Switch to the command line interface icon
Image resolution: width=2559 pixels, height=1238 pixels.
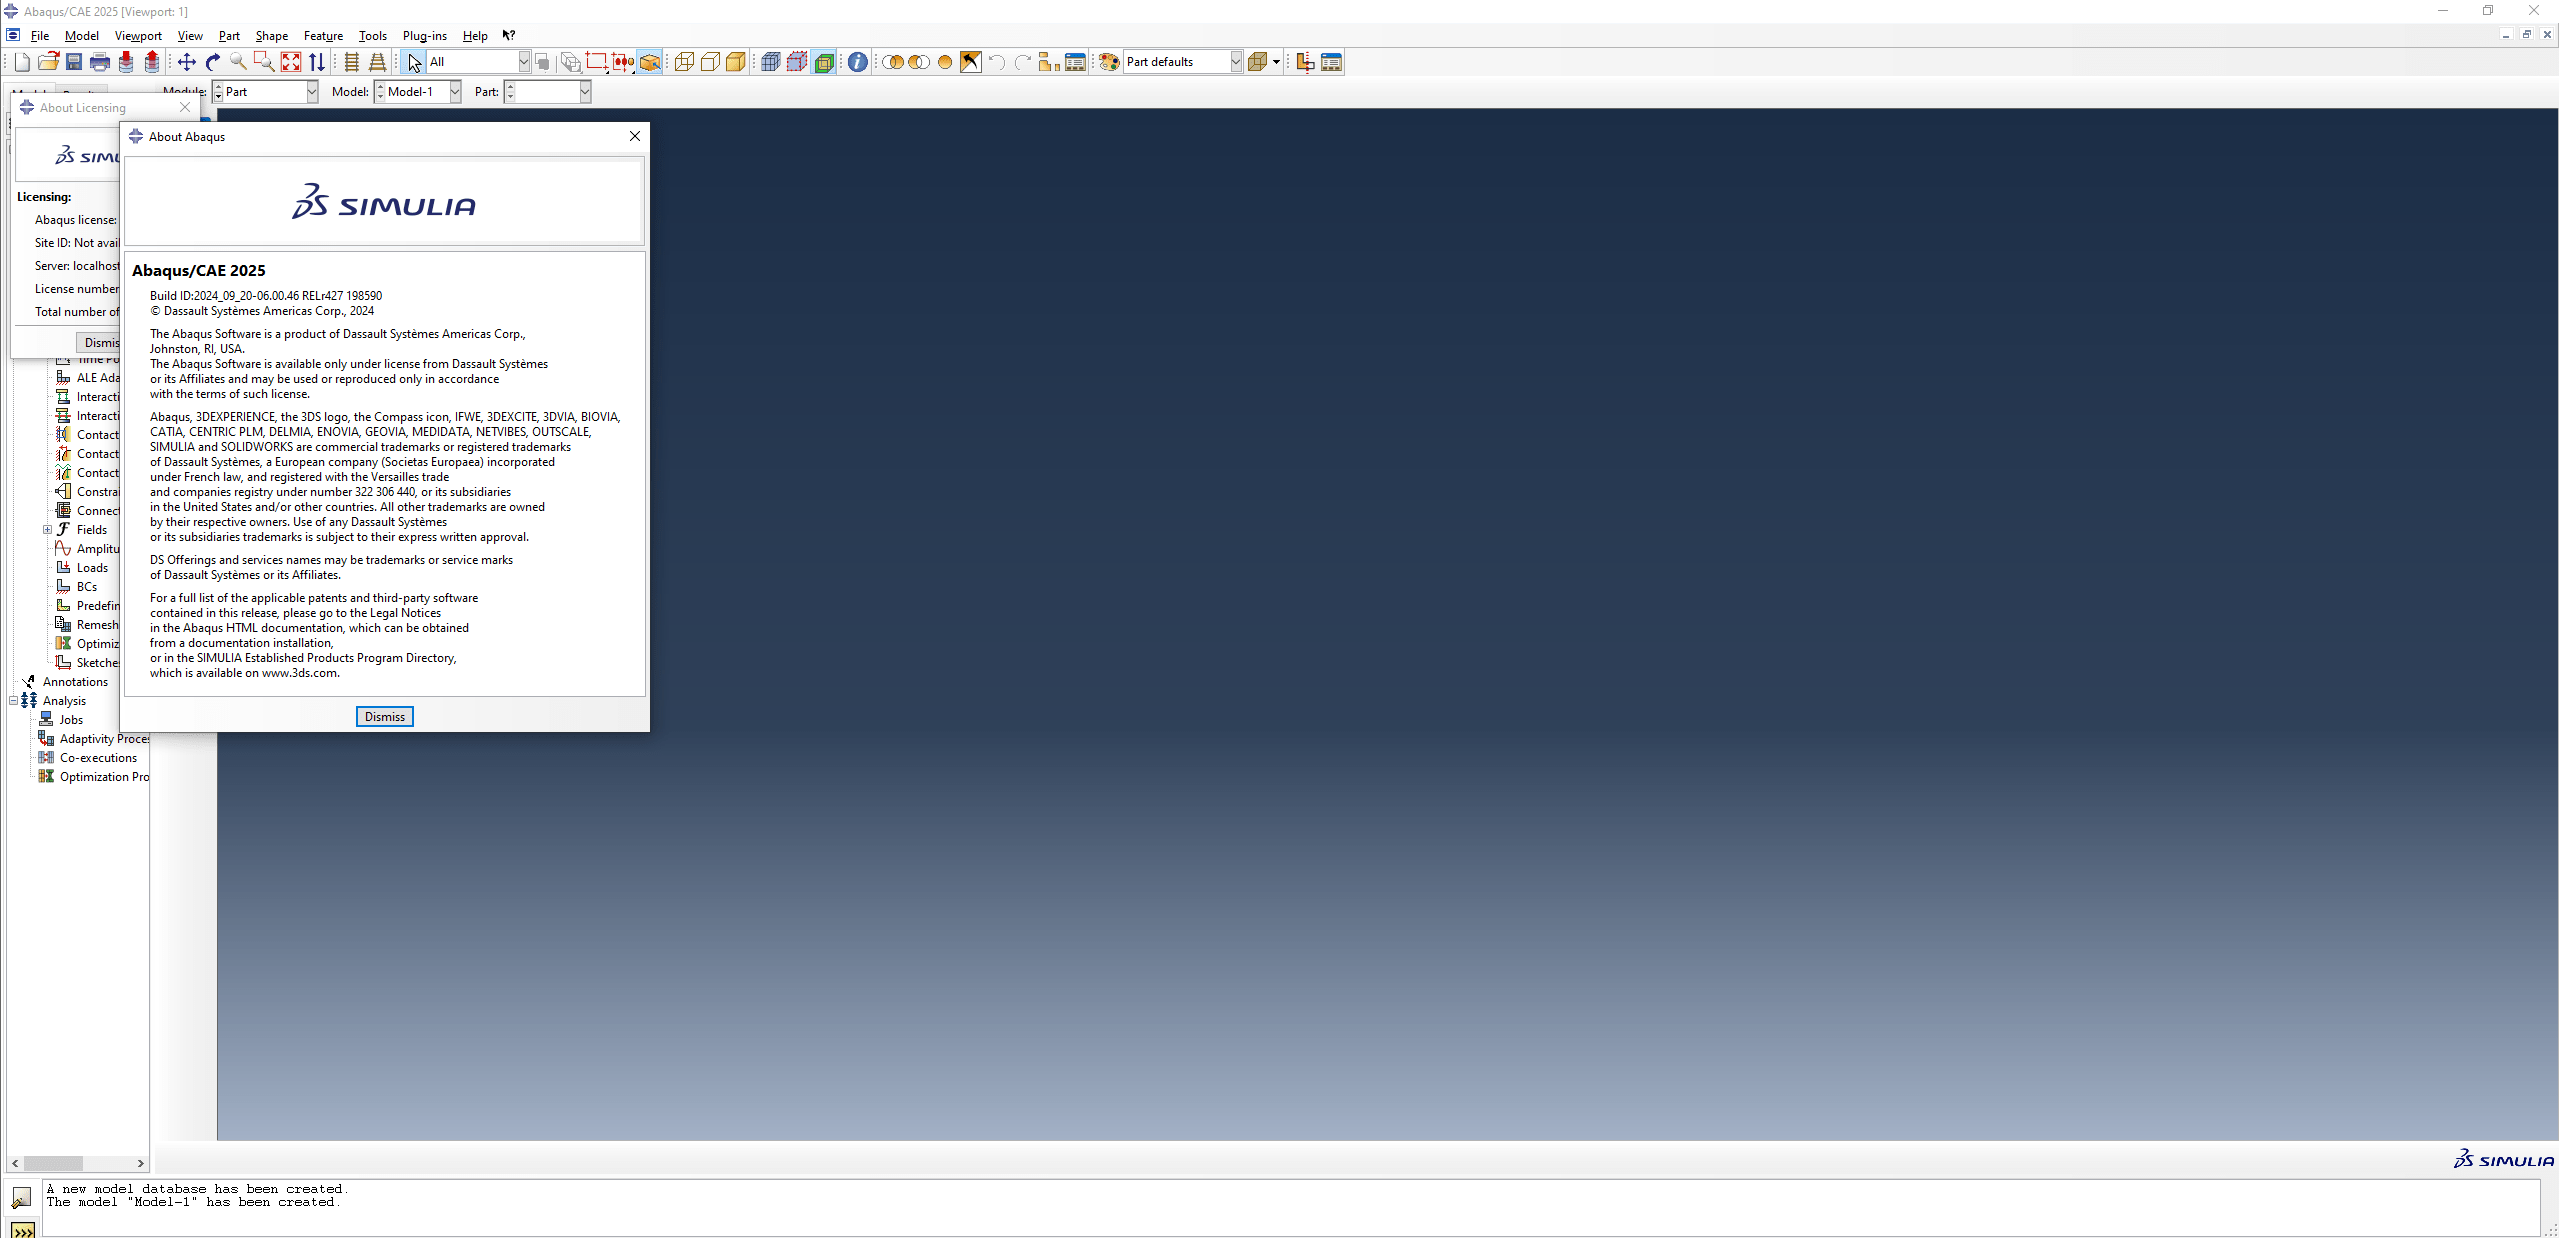tap(23, 1229)
